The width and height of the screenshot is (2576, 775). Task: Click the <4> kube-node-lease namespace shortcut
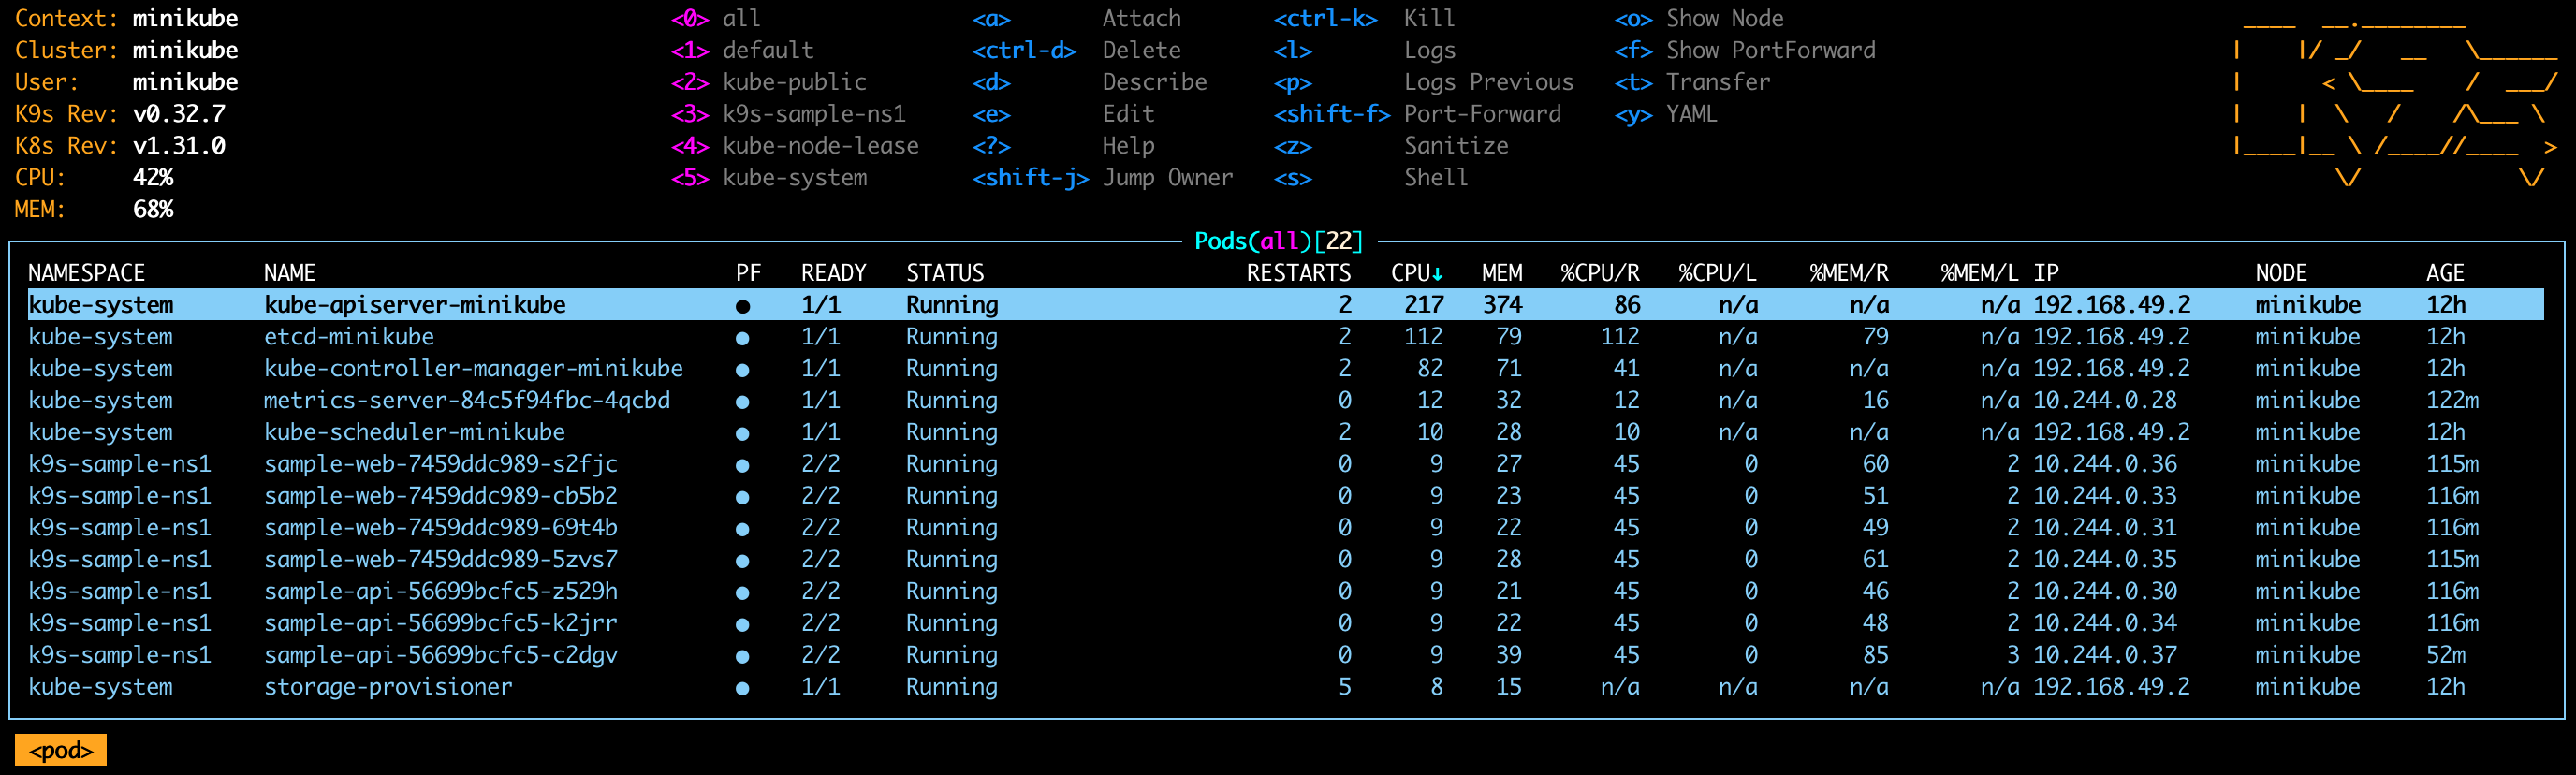tap(795, 147)
